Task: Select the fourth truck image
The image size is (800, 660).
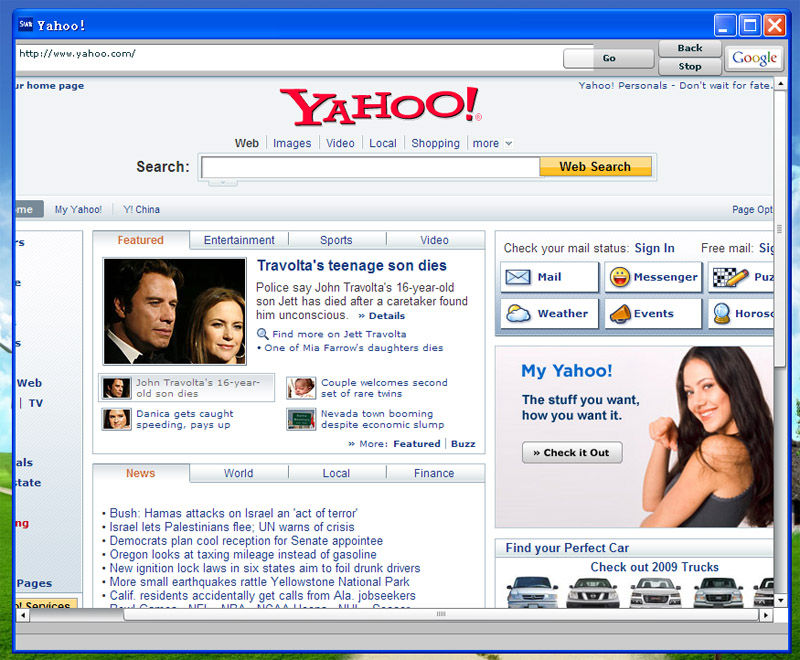Action: pyautogui.click(x=718, y=592)
